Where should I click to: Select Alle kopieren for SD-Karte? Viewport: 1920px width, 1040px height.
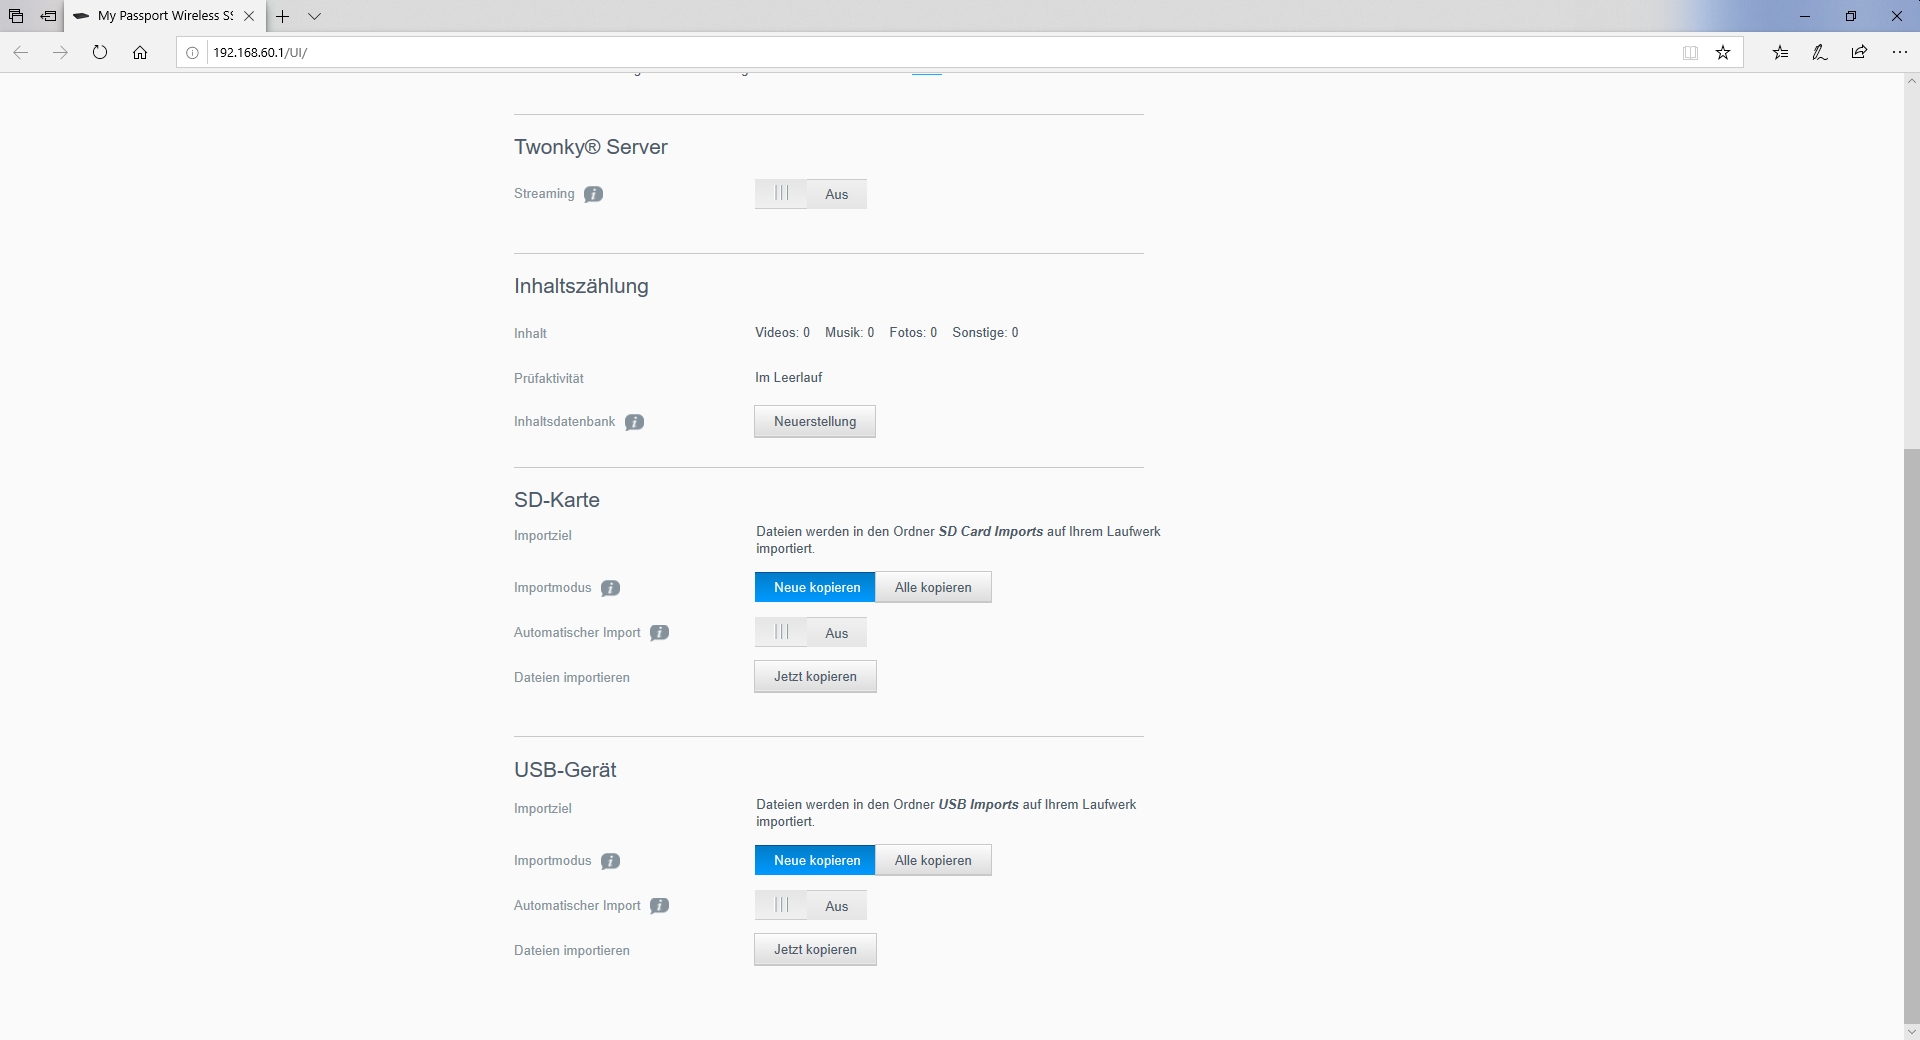[933, 588]
